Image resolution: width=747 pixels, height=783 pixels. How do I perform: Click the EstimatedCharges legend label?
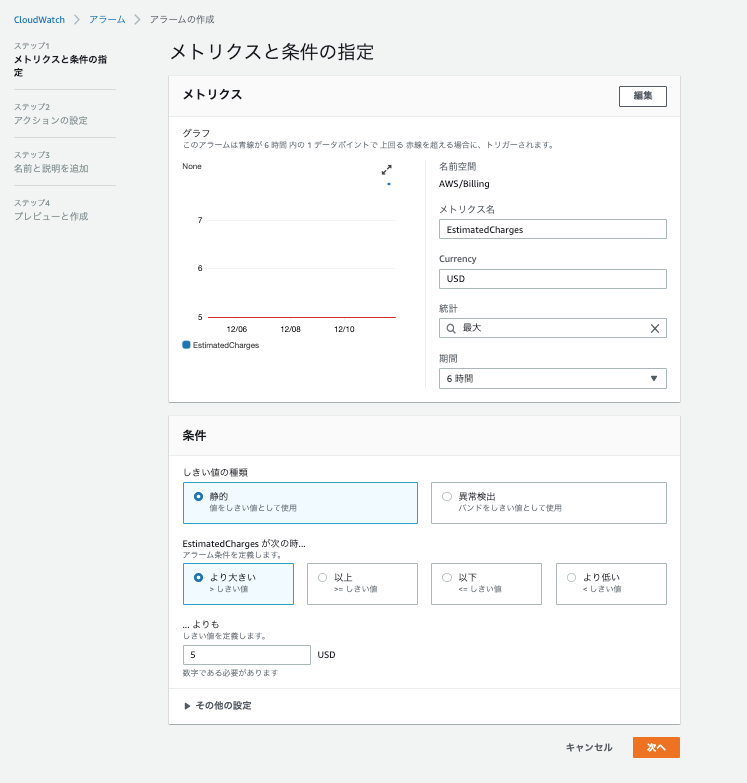click(x=226, y=345)
